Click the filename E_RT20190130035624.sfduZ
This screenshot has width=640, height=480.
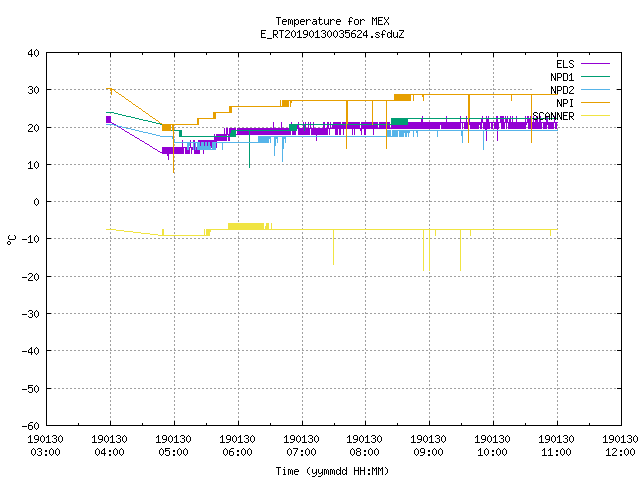click(x=332, y=34)
